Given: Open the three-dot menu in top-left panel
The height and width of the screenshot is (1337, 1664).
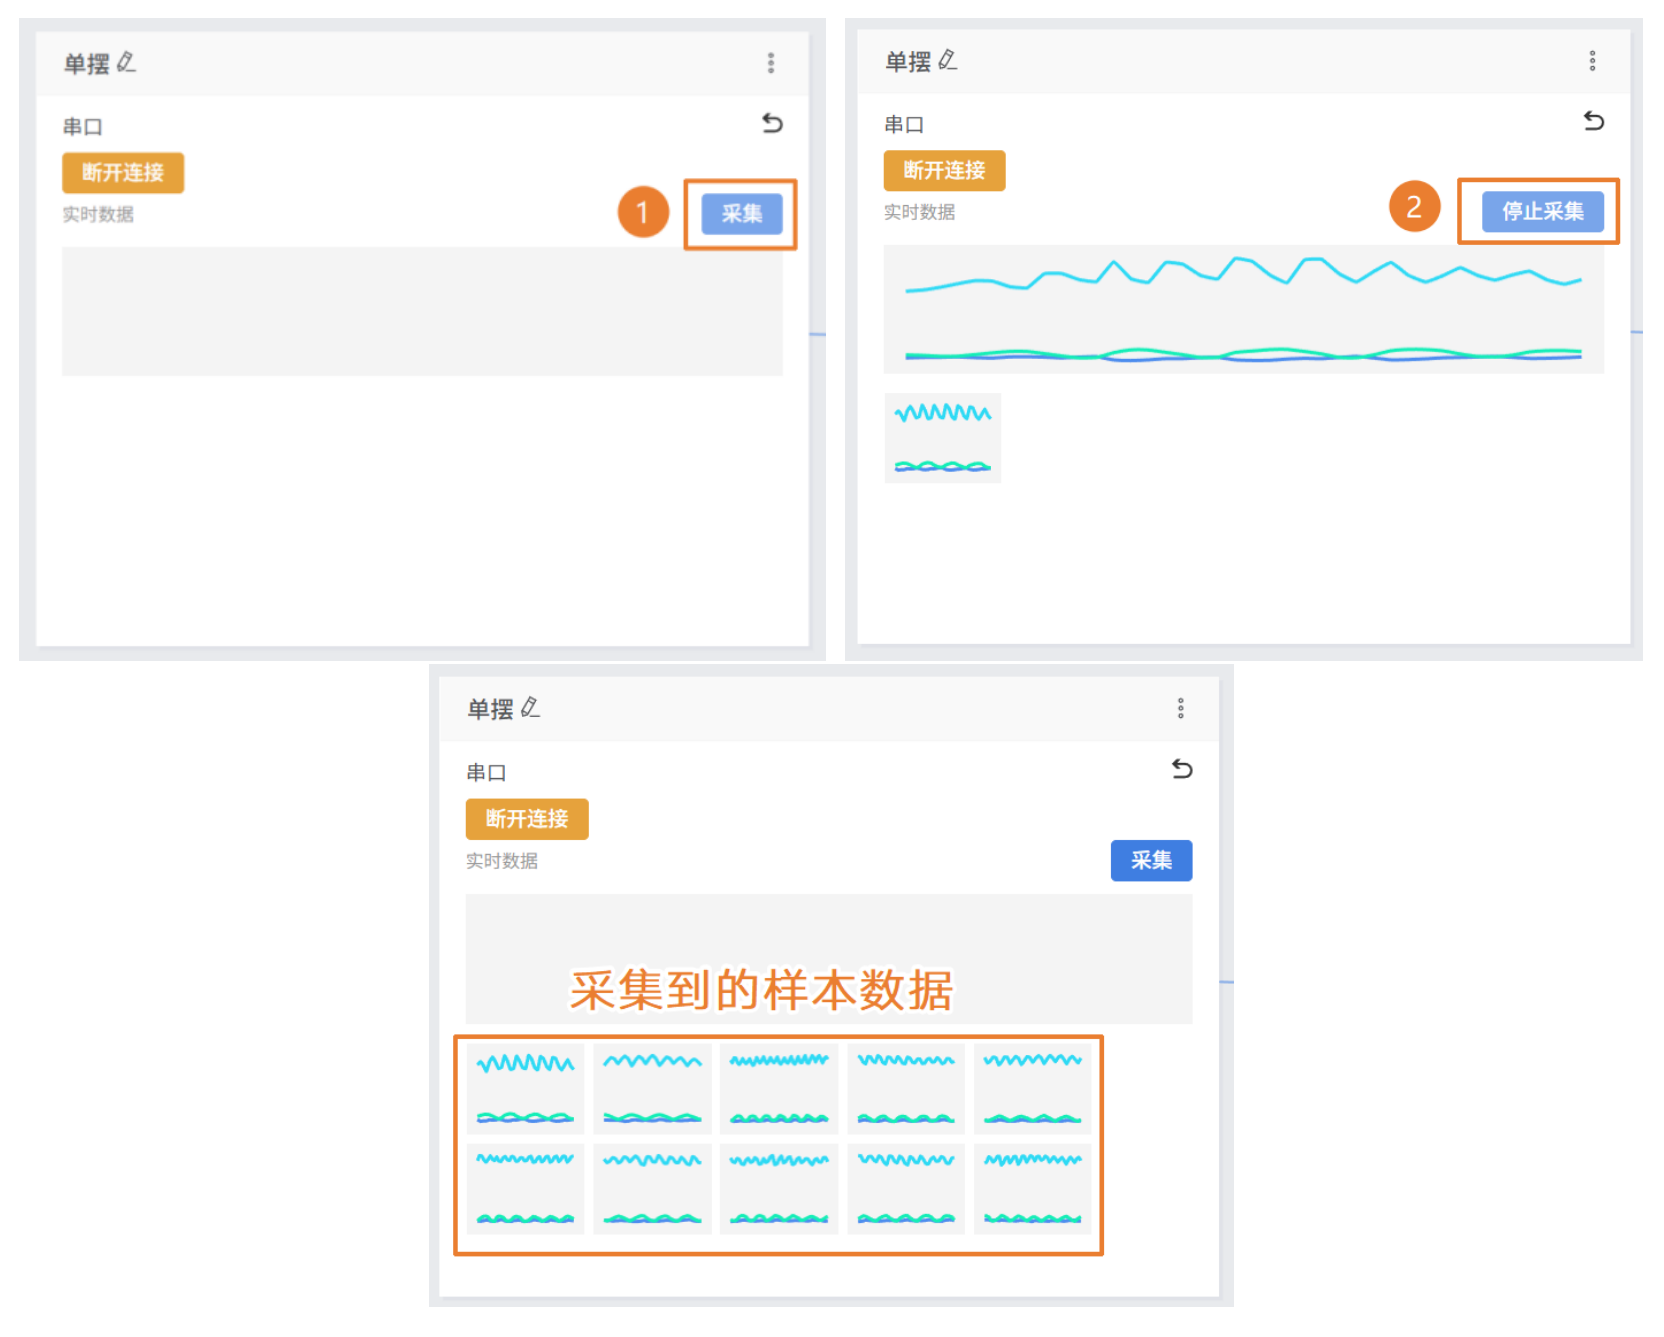Looking at the screenshot, I should [x=770, y=63].
